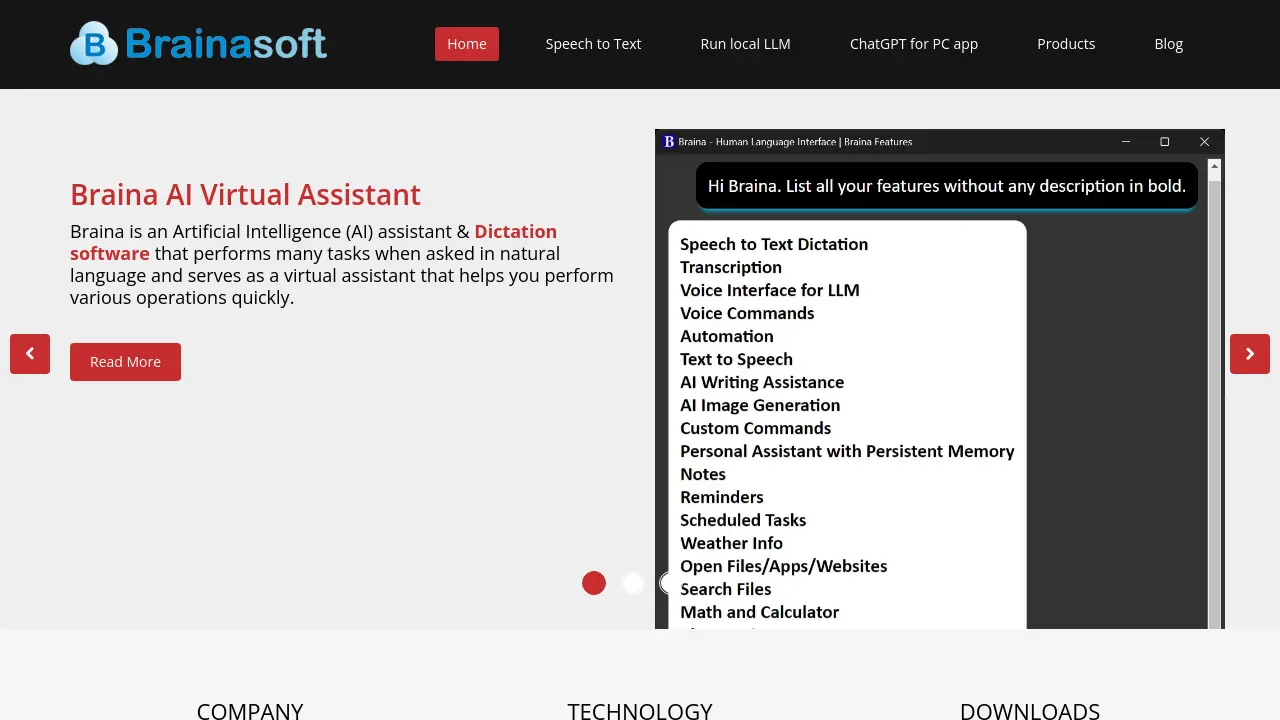The image size is (1280, 720).
Task: Click the Brainasoft logo
Action: [198, 44]
